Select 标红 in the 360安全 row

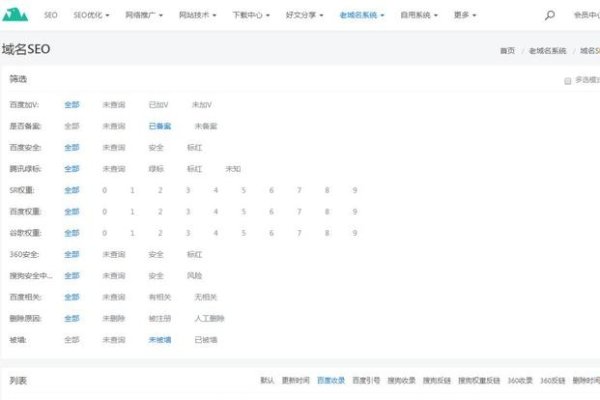[x=194, y=255]
